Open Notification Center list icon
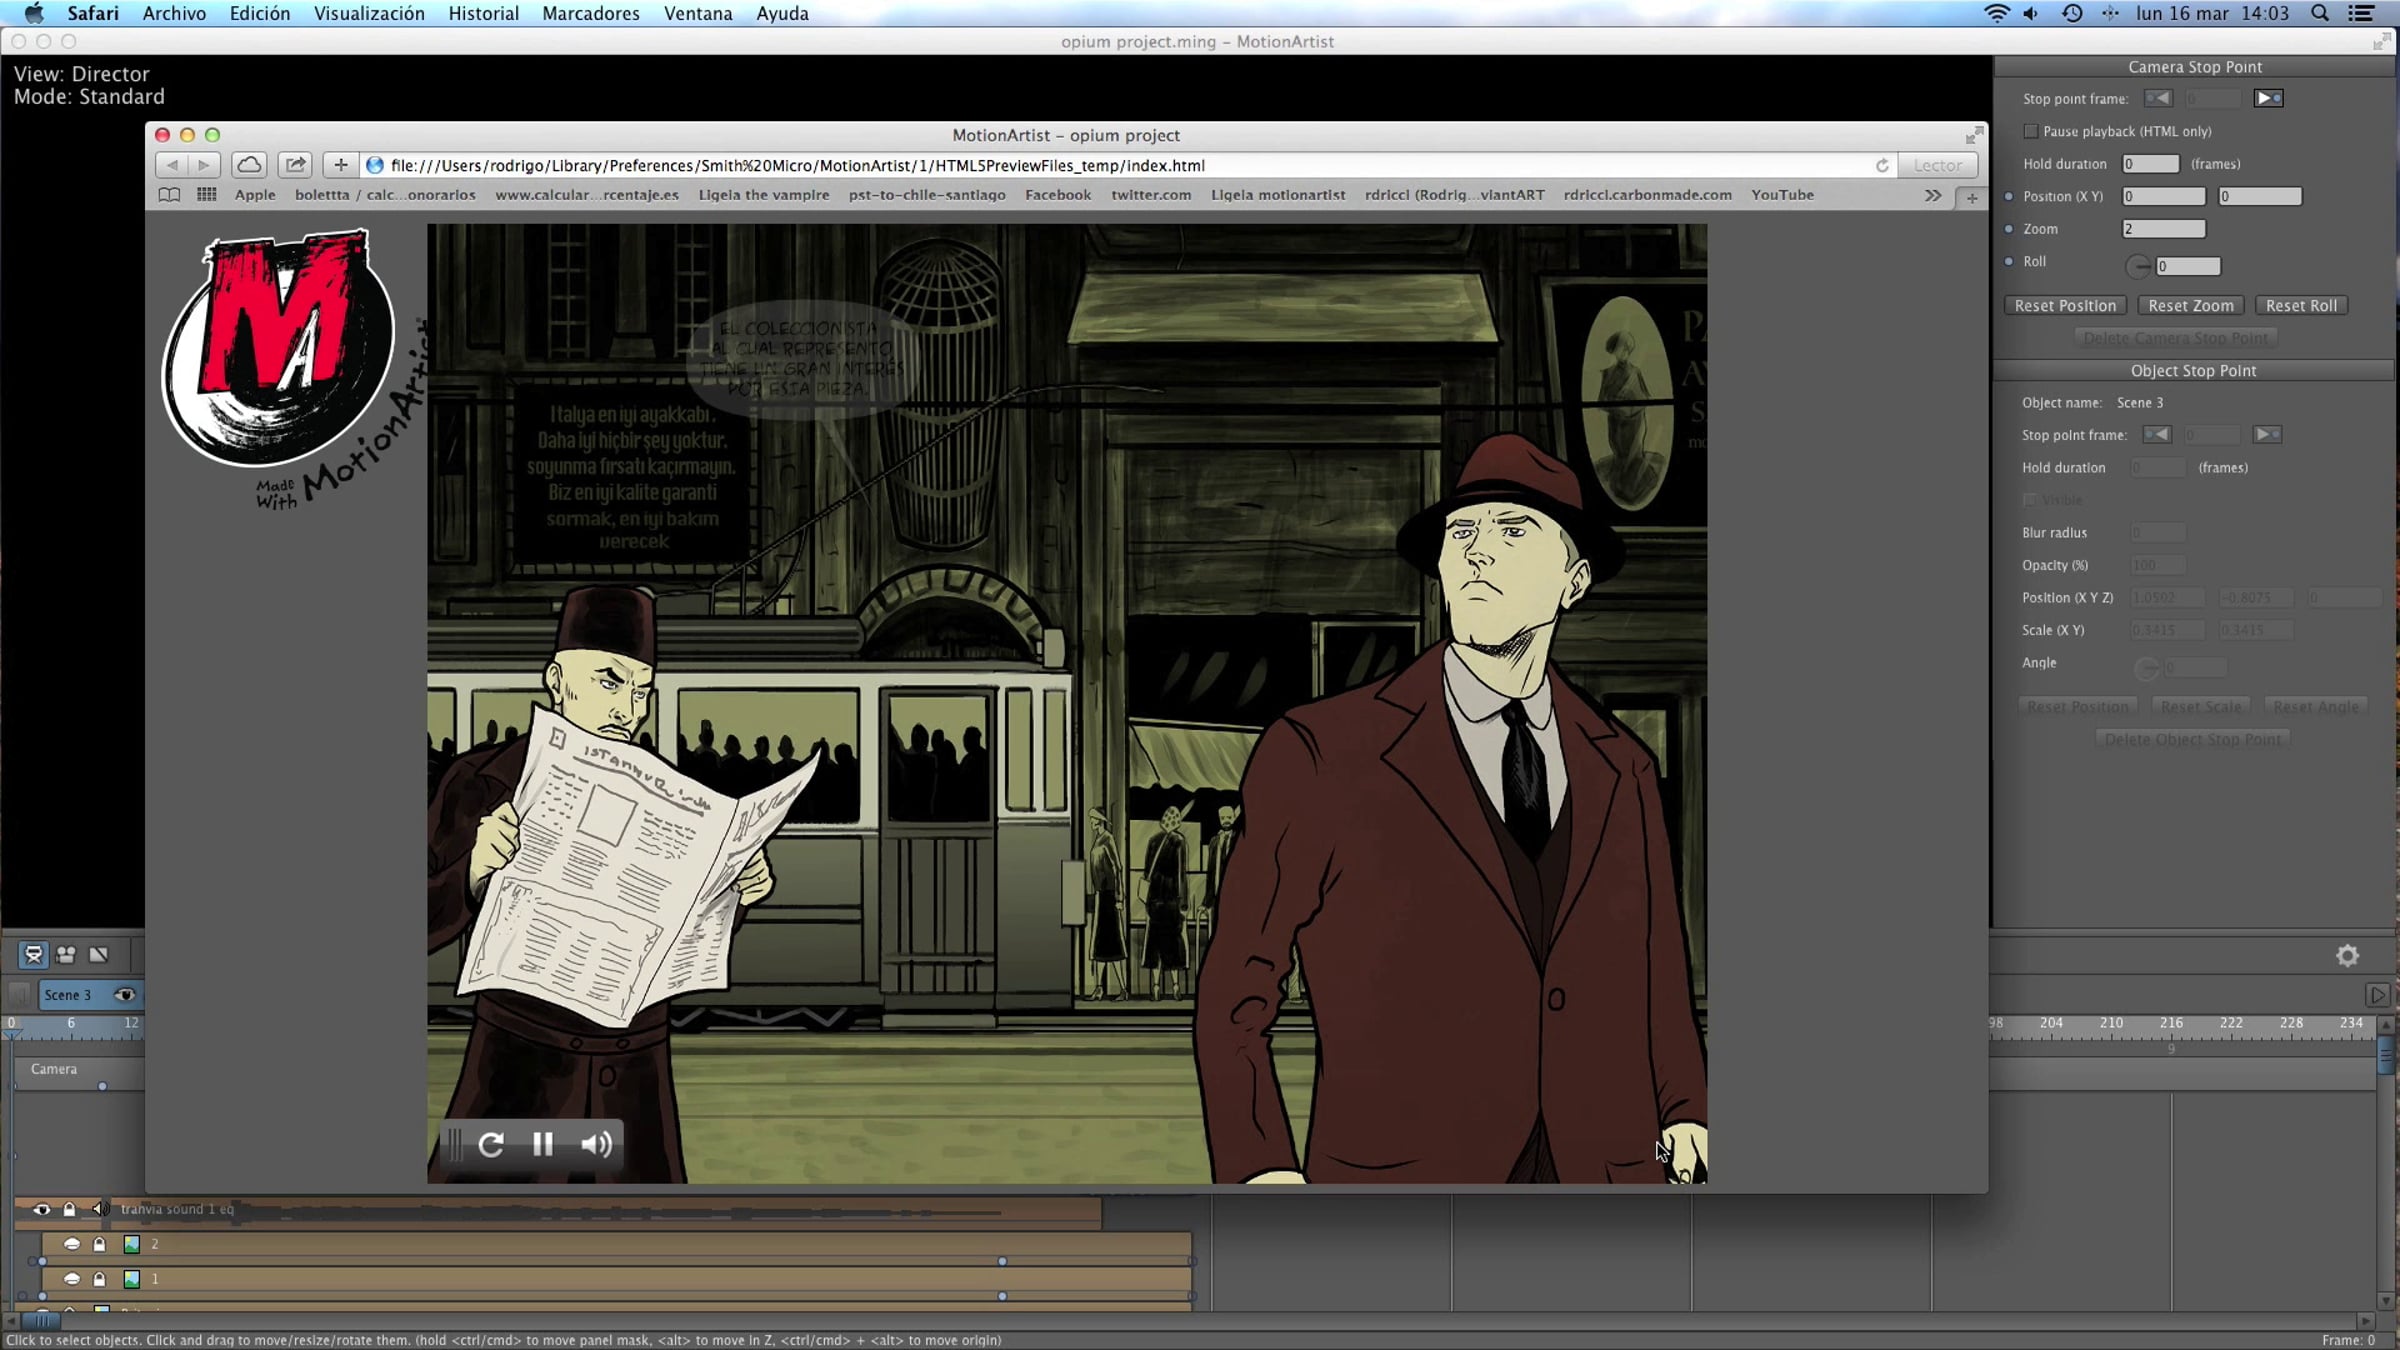2400x1350 pixels. click(2361, 13)
